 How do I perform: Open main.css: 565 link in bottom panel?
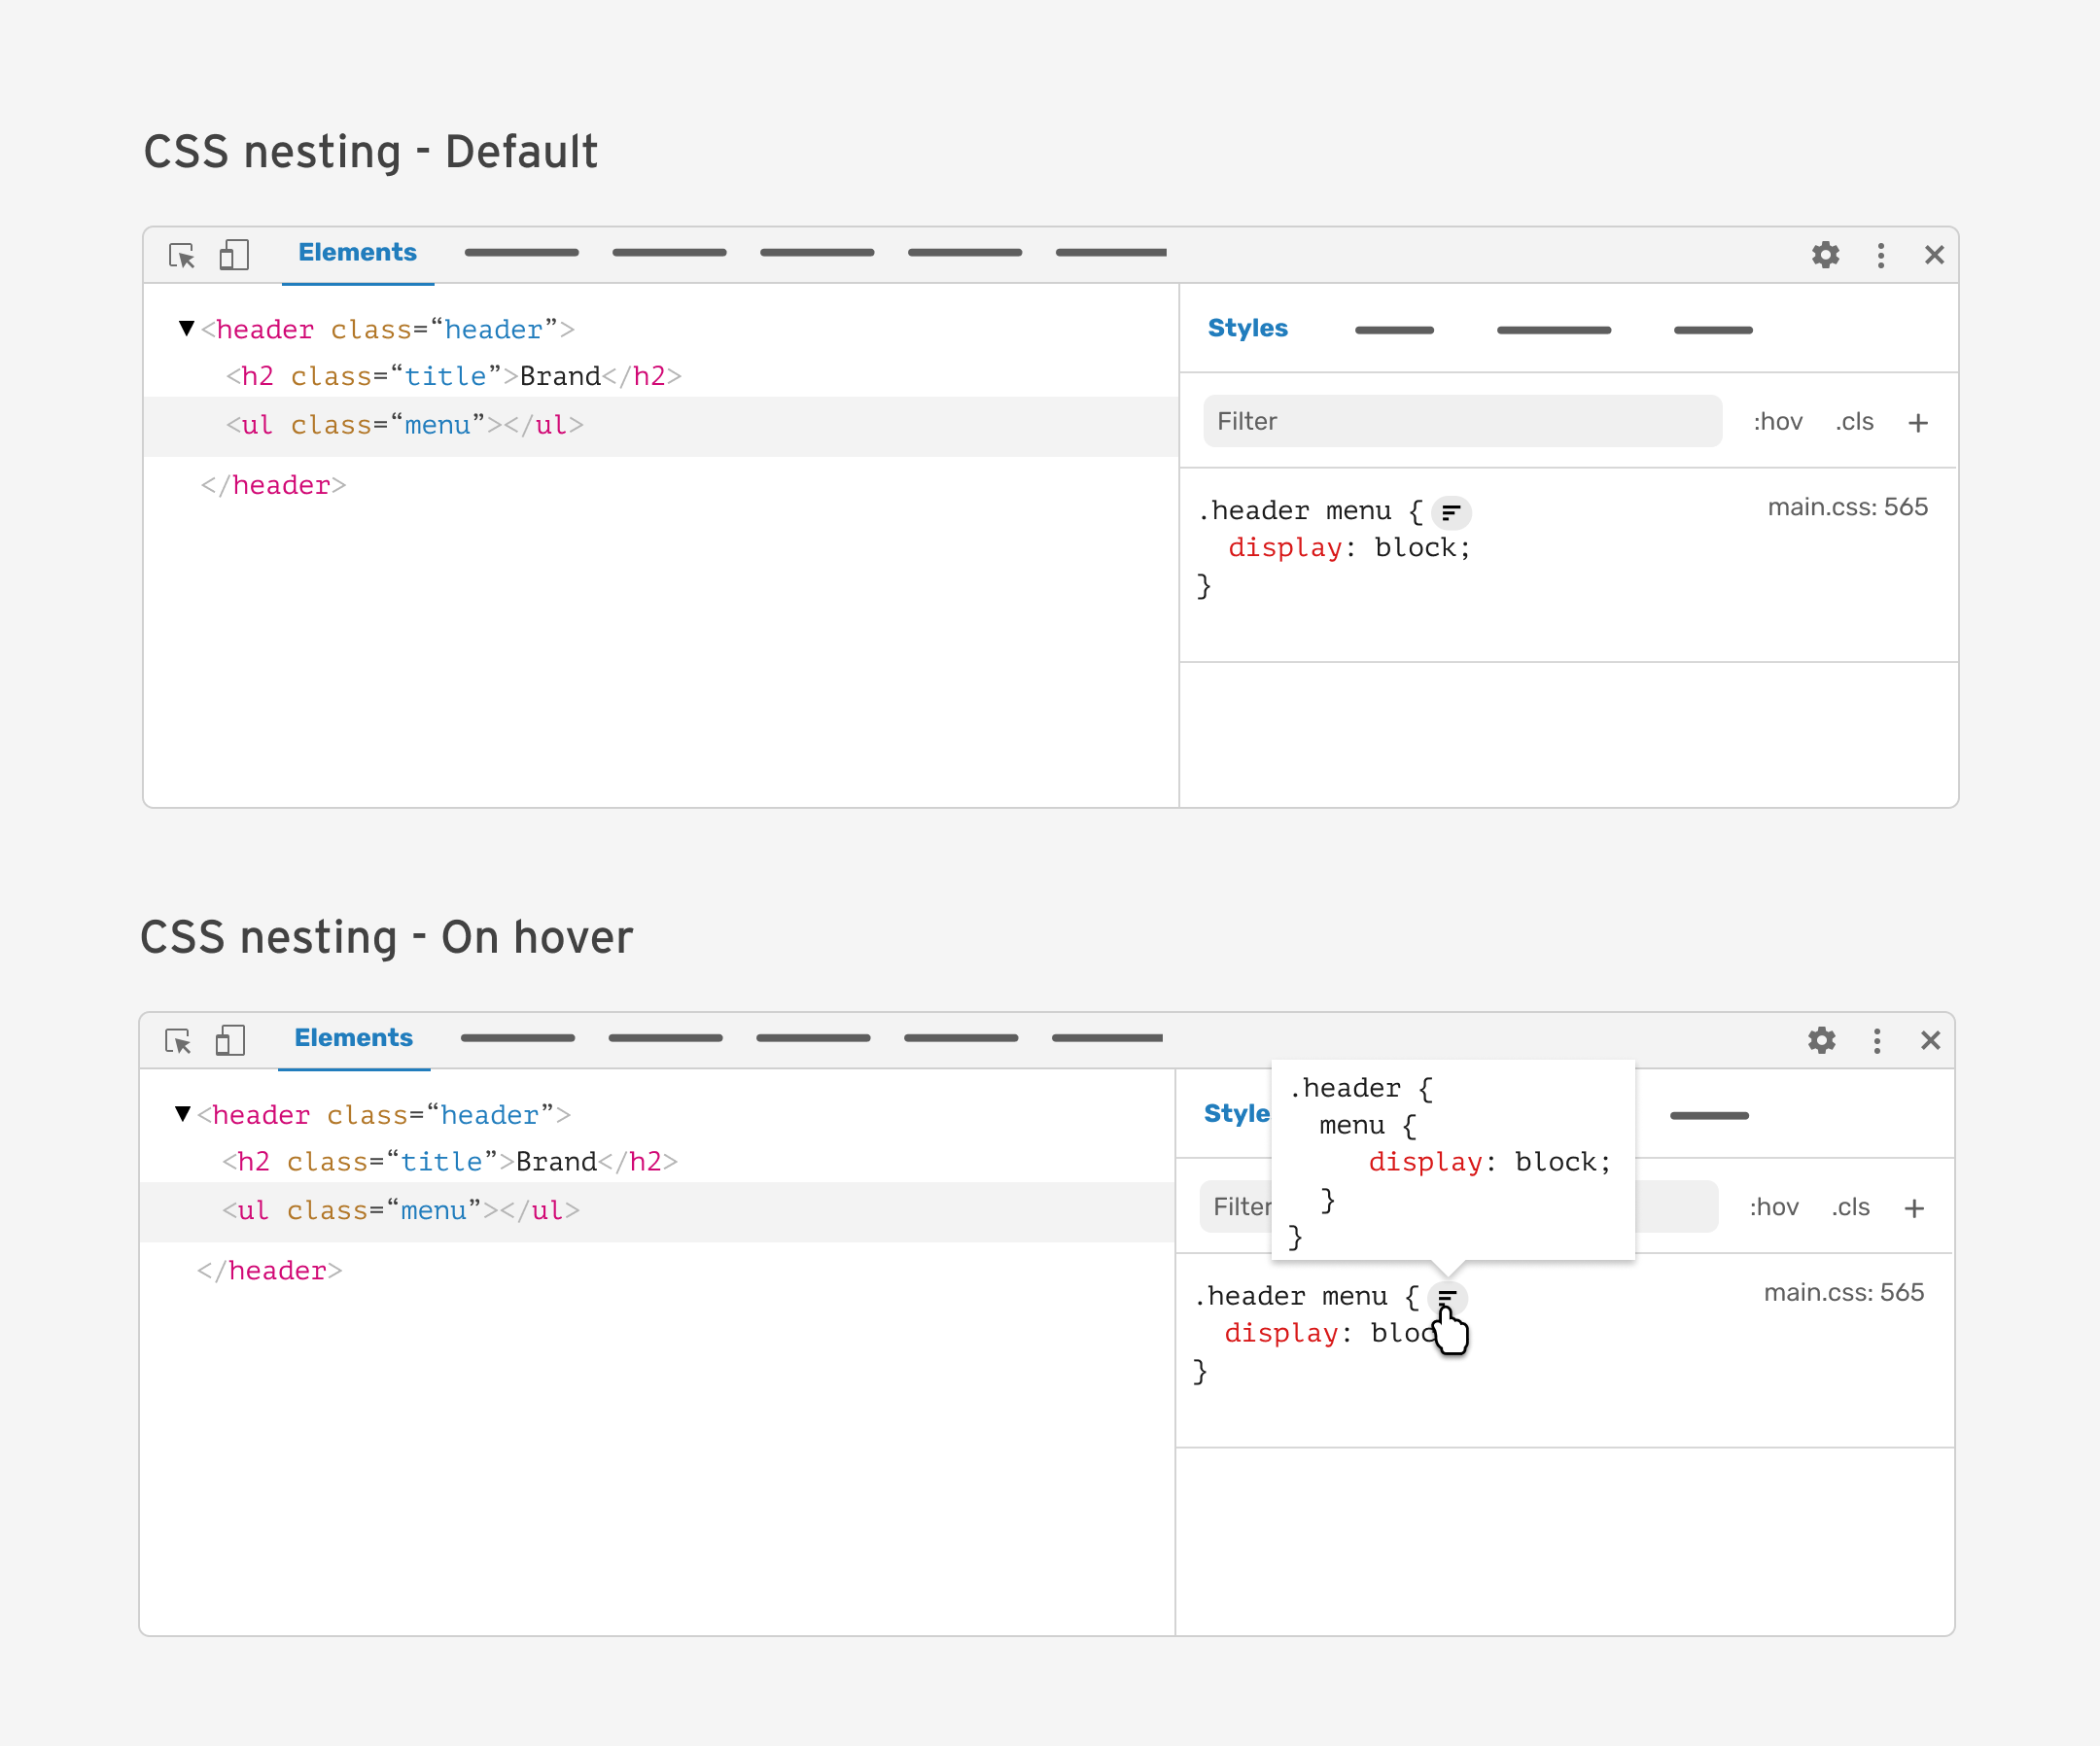coord(1842,1293)
